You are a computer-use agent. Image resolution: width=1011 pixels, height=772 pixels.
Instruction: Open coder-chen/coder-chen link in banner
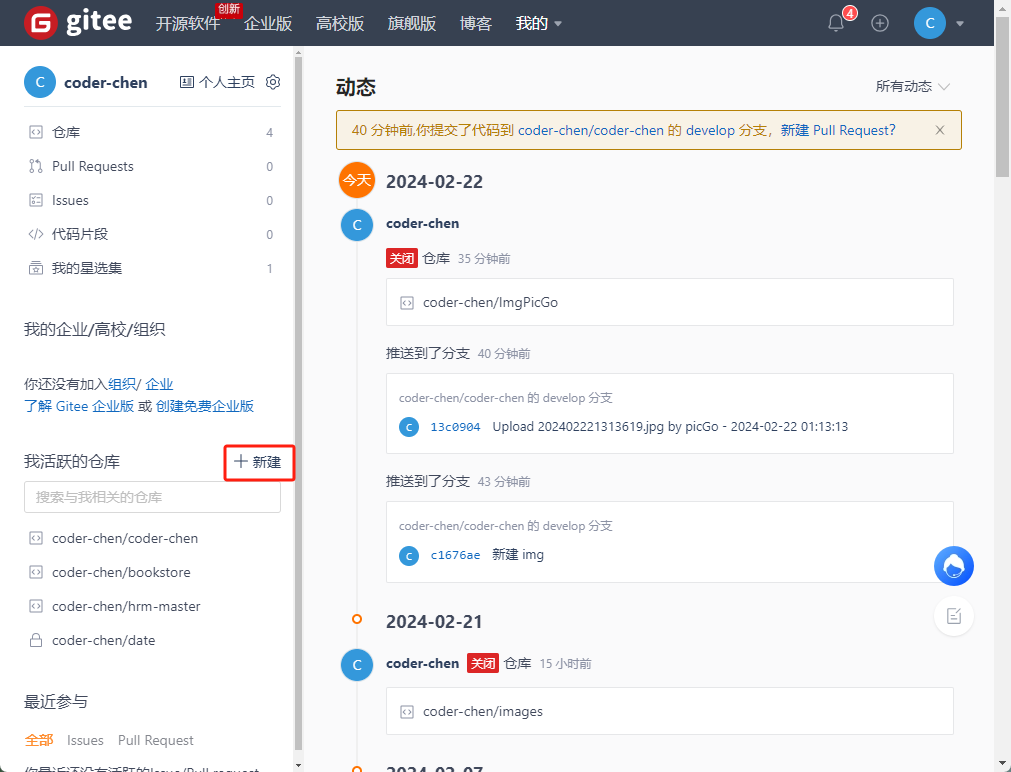[591, 130]
